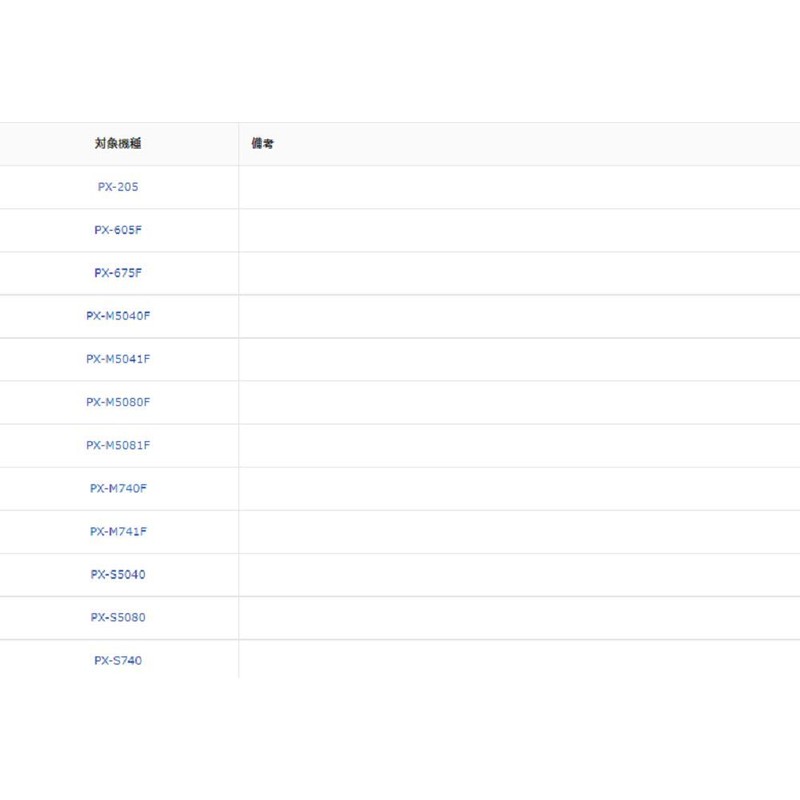Click the 備考 column header
800x800 pixels.
click(263, 144)
